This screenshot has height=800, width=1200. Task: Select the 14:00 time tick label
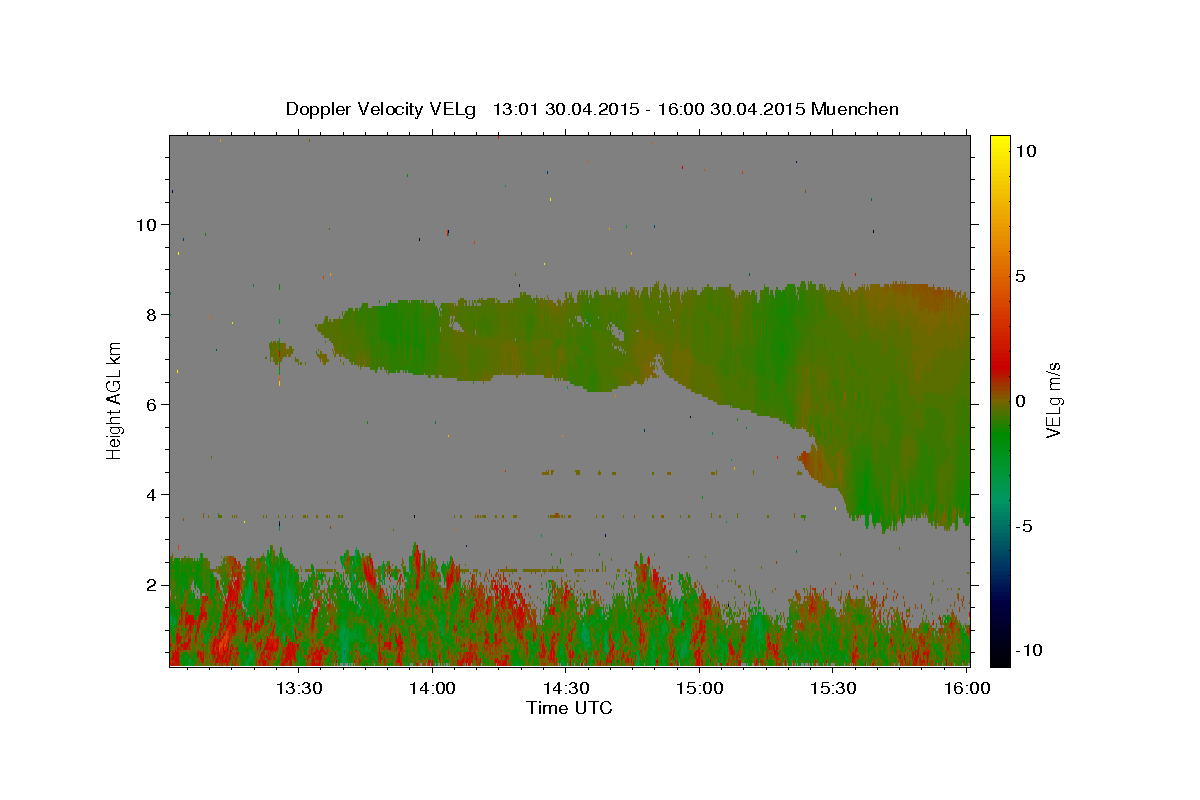click(432, 688)
